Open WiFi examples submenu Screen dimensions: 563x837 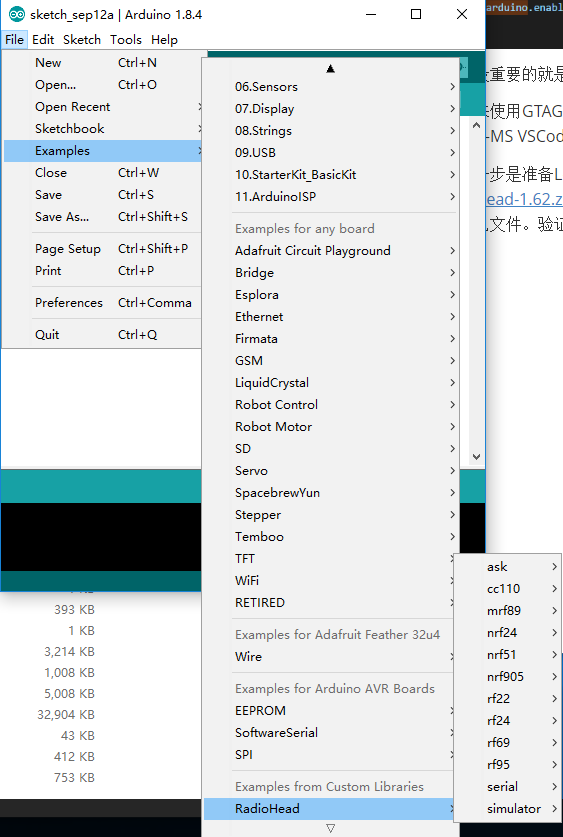click(330, 580)
